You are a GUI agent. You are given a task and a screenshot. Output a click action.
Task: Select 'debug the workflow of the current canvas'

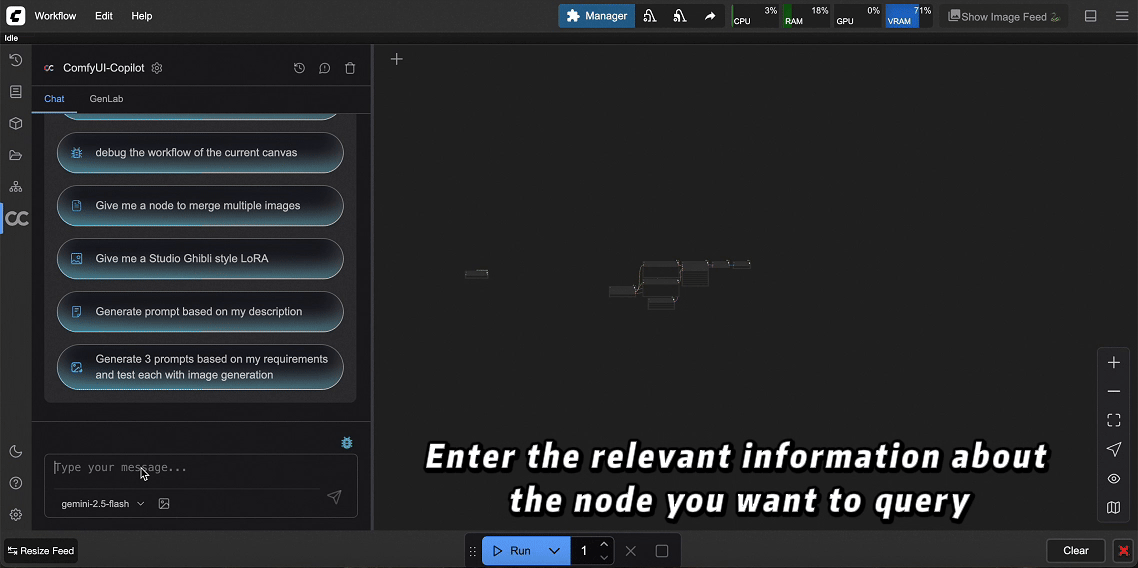coord(200,152)
